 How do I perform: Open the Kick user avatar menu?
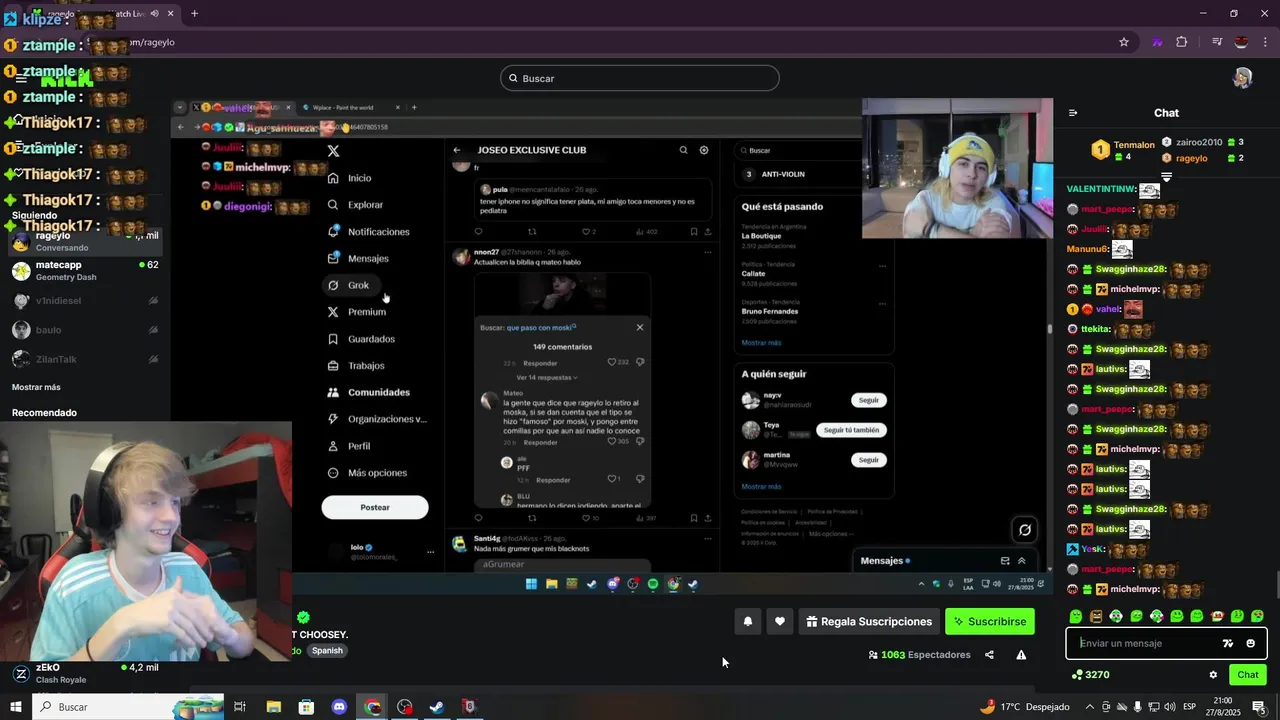pos(1242,78)
